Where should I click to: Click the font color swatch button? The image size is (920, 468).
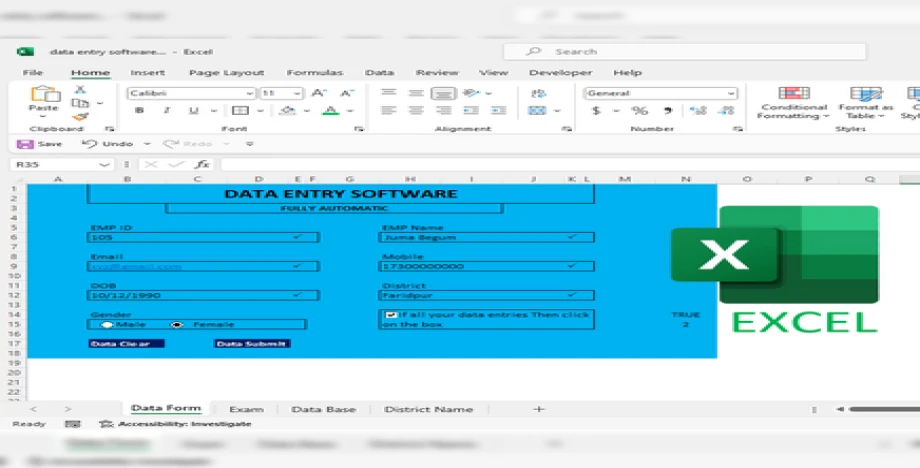tap(329, 111)
